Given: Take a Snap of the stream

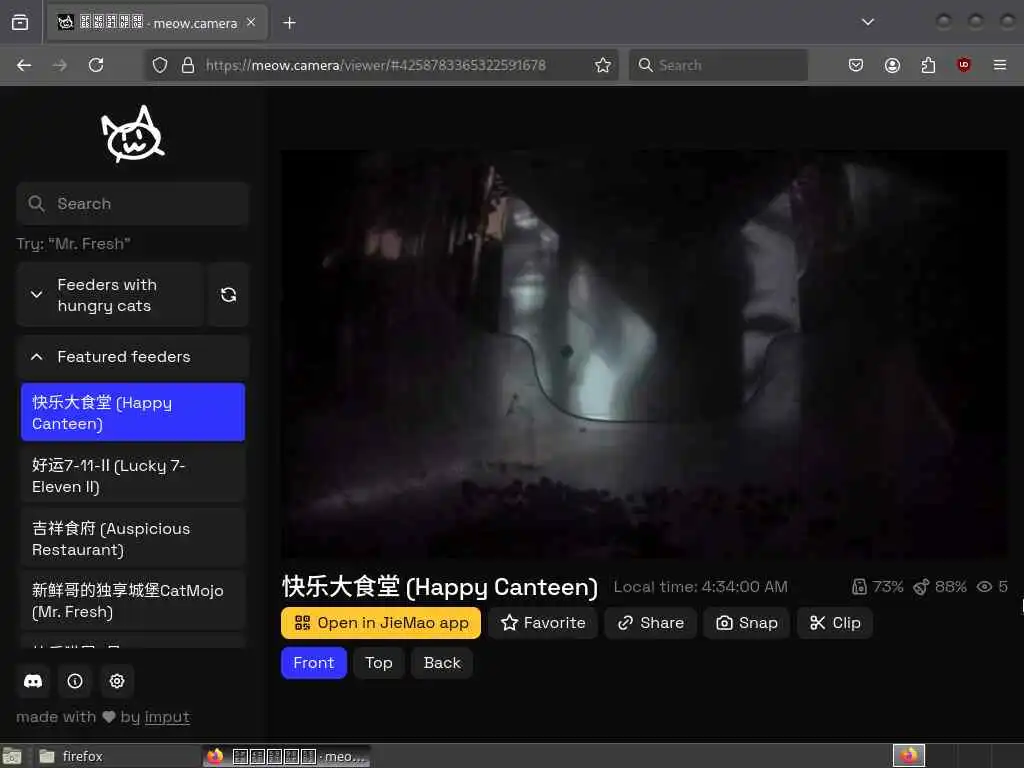Looking at the screenshot, I should pyautogui.click(x=746, y=623).
